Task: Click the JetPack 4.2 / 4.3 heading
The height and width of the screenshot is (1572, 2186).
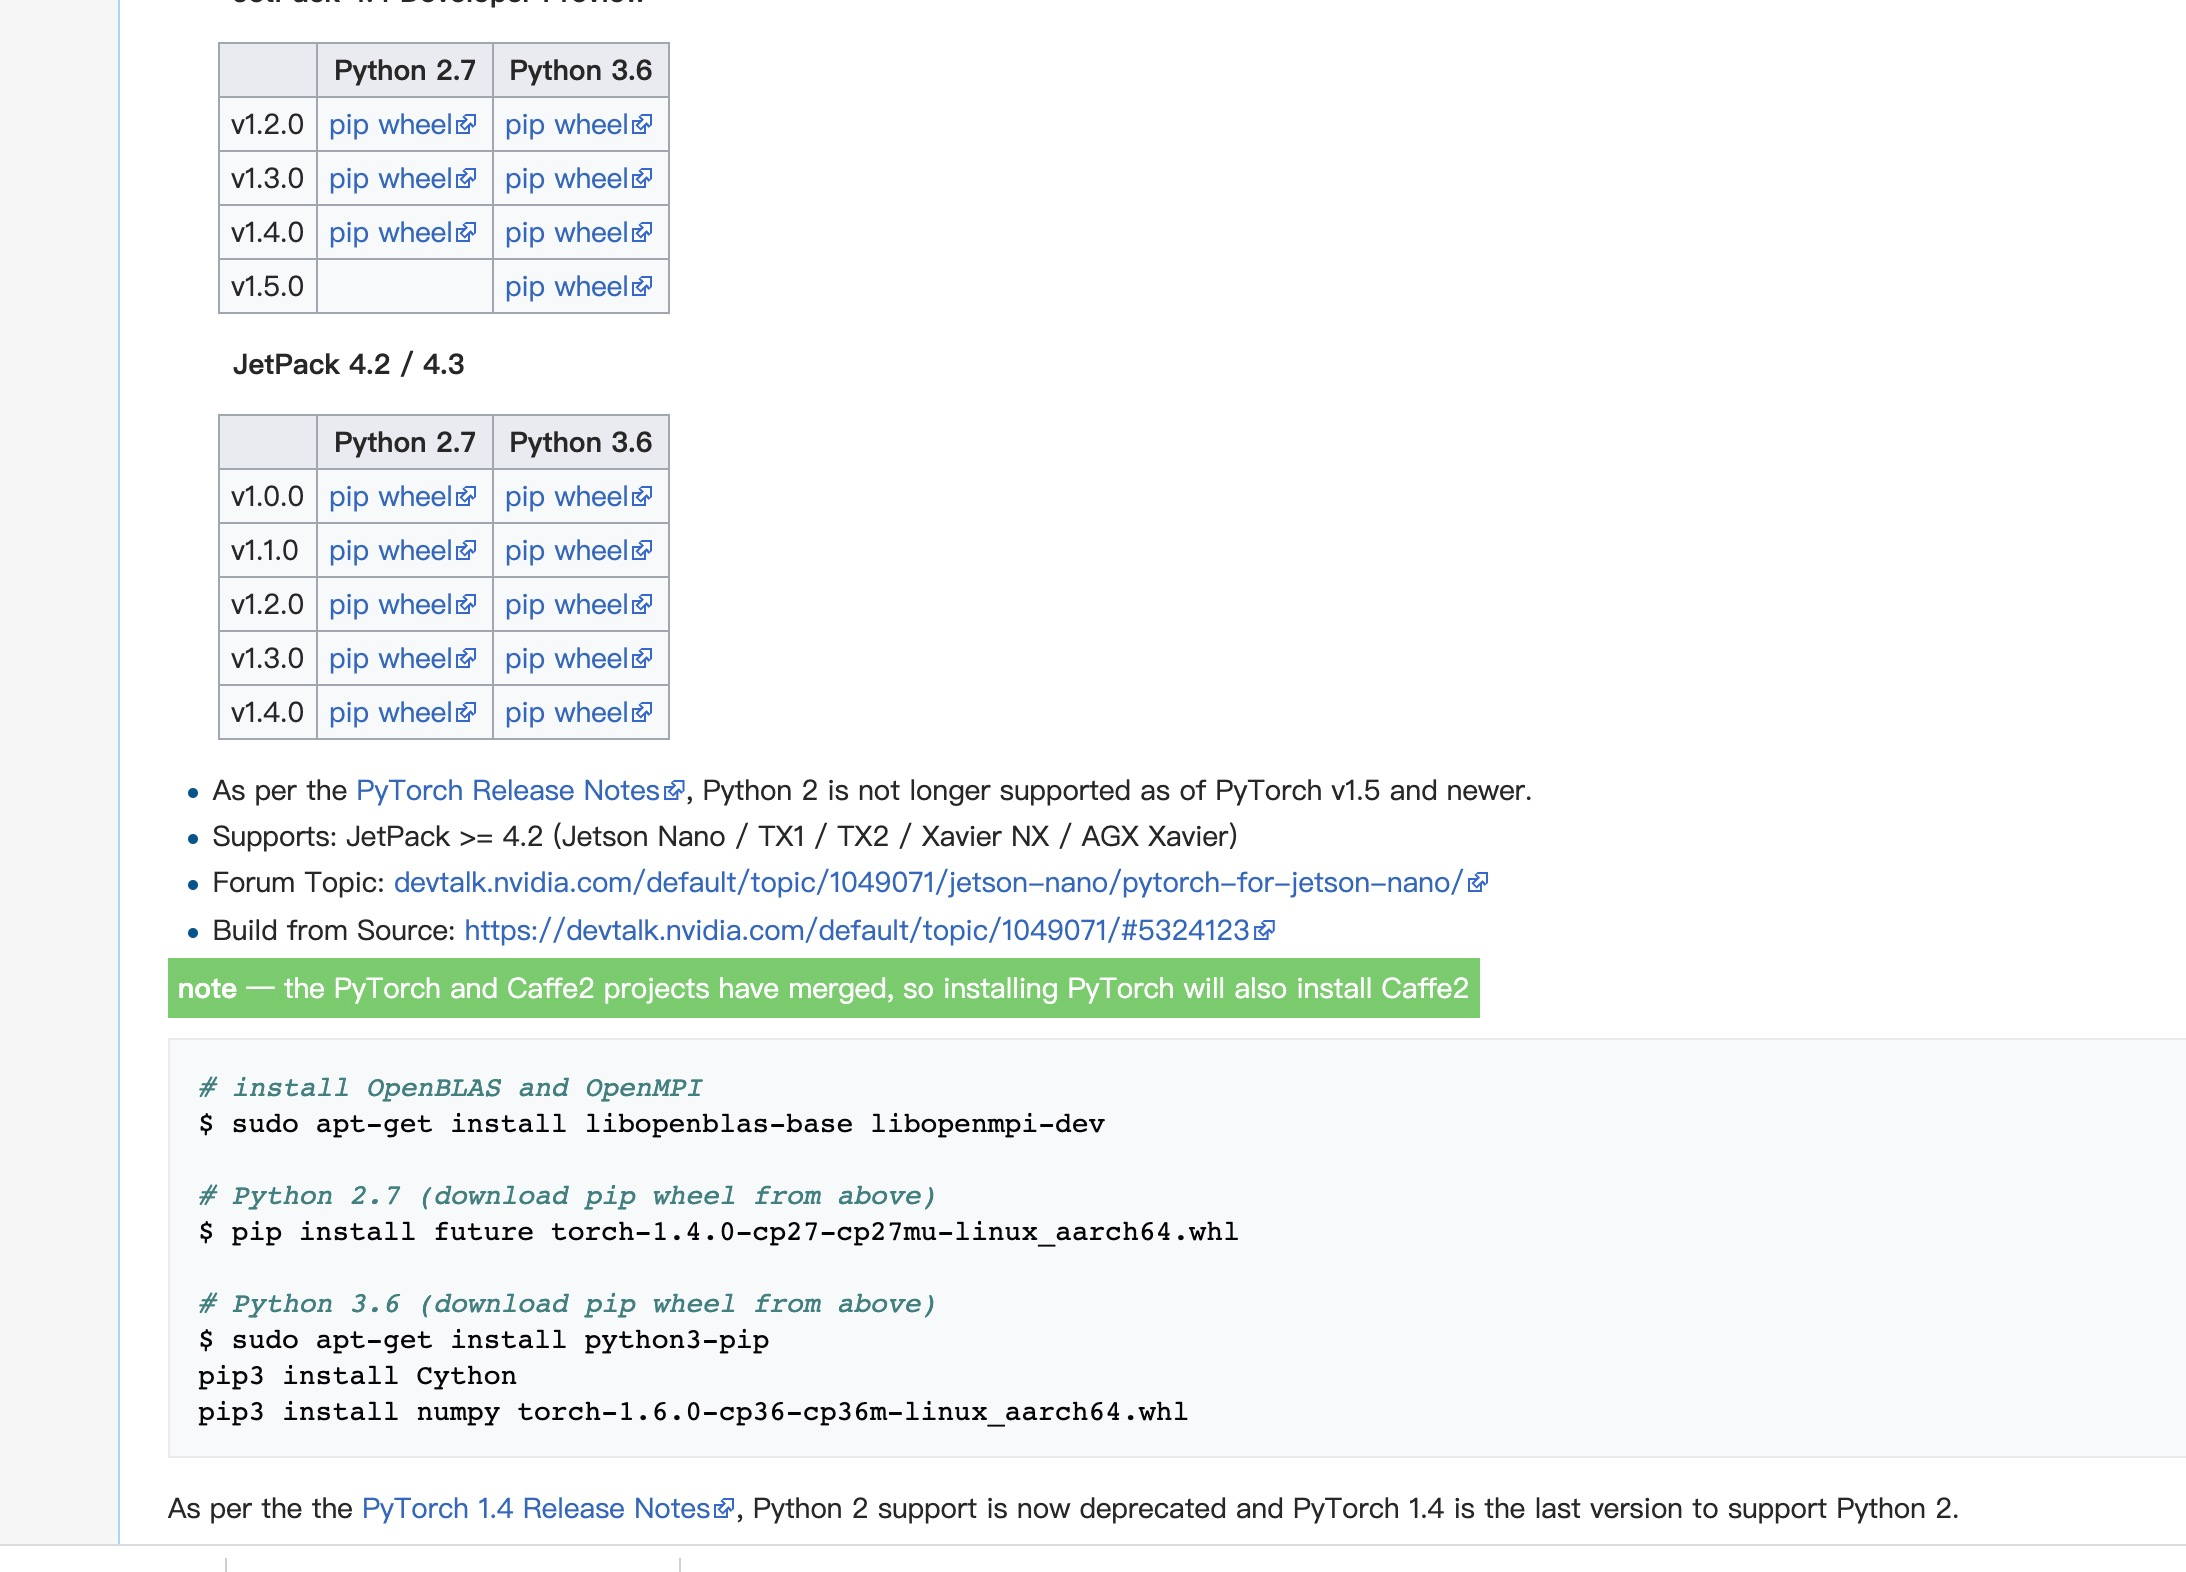Action: pyautogui.click(x=348, y=364)
